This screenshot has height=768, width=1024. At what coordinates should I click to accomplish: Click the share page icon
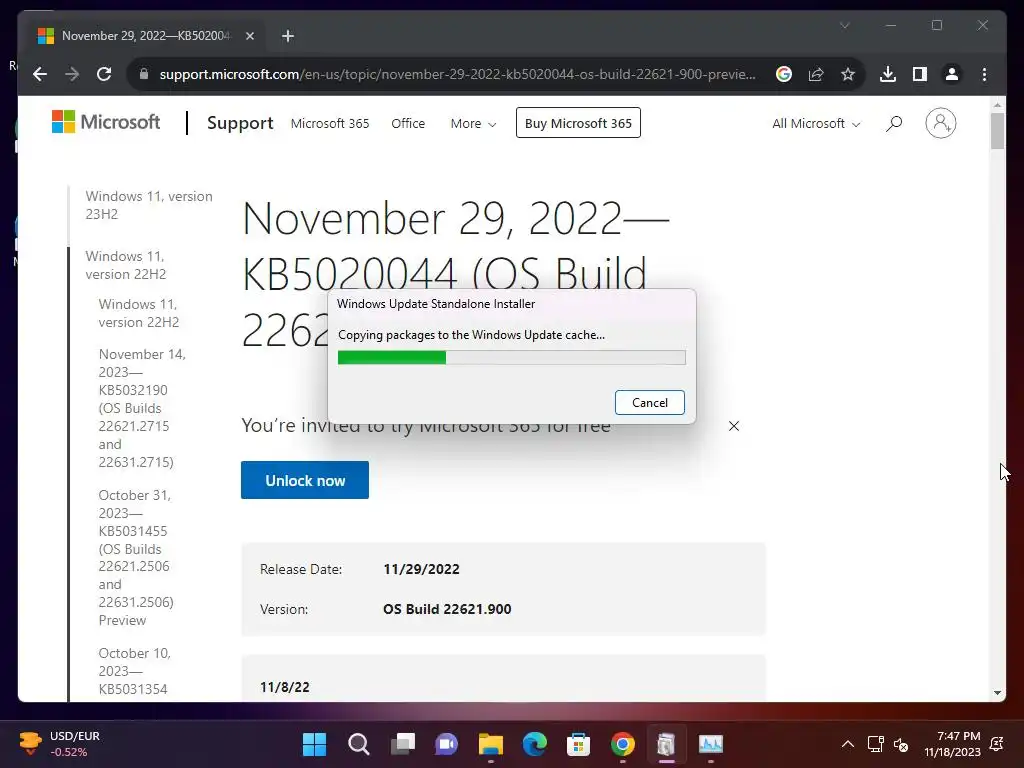coord(816,74)
